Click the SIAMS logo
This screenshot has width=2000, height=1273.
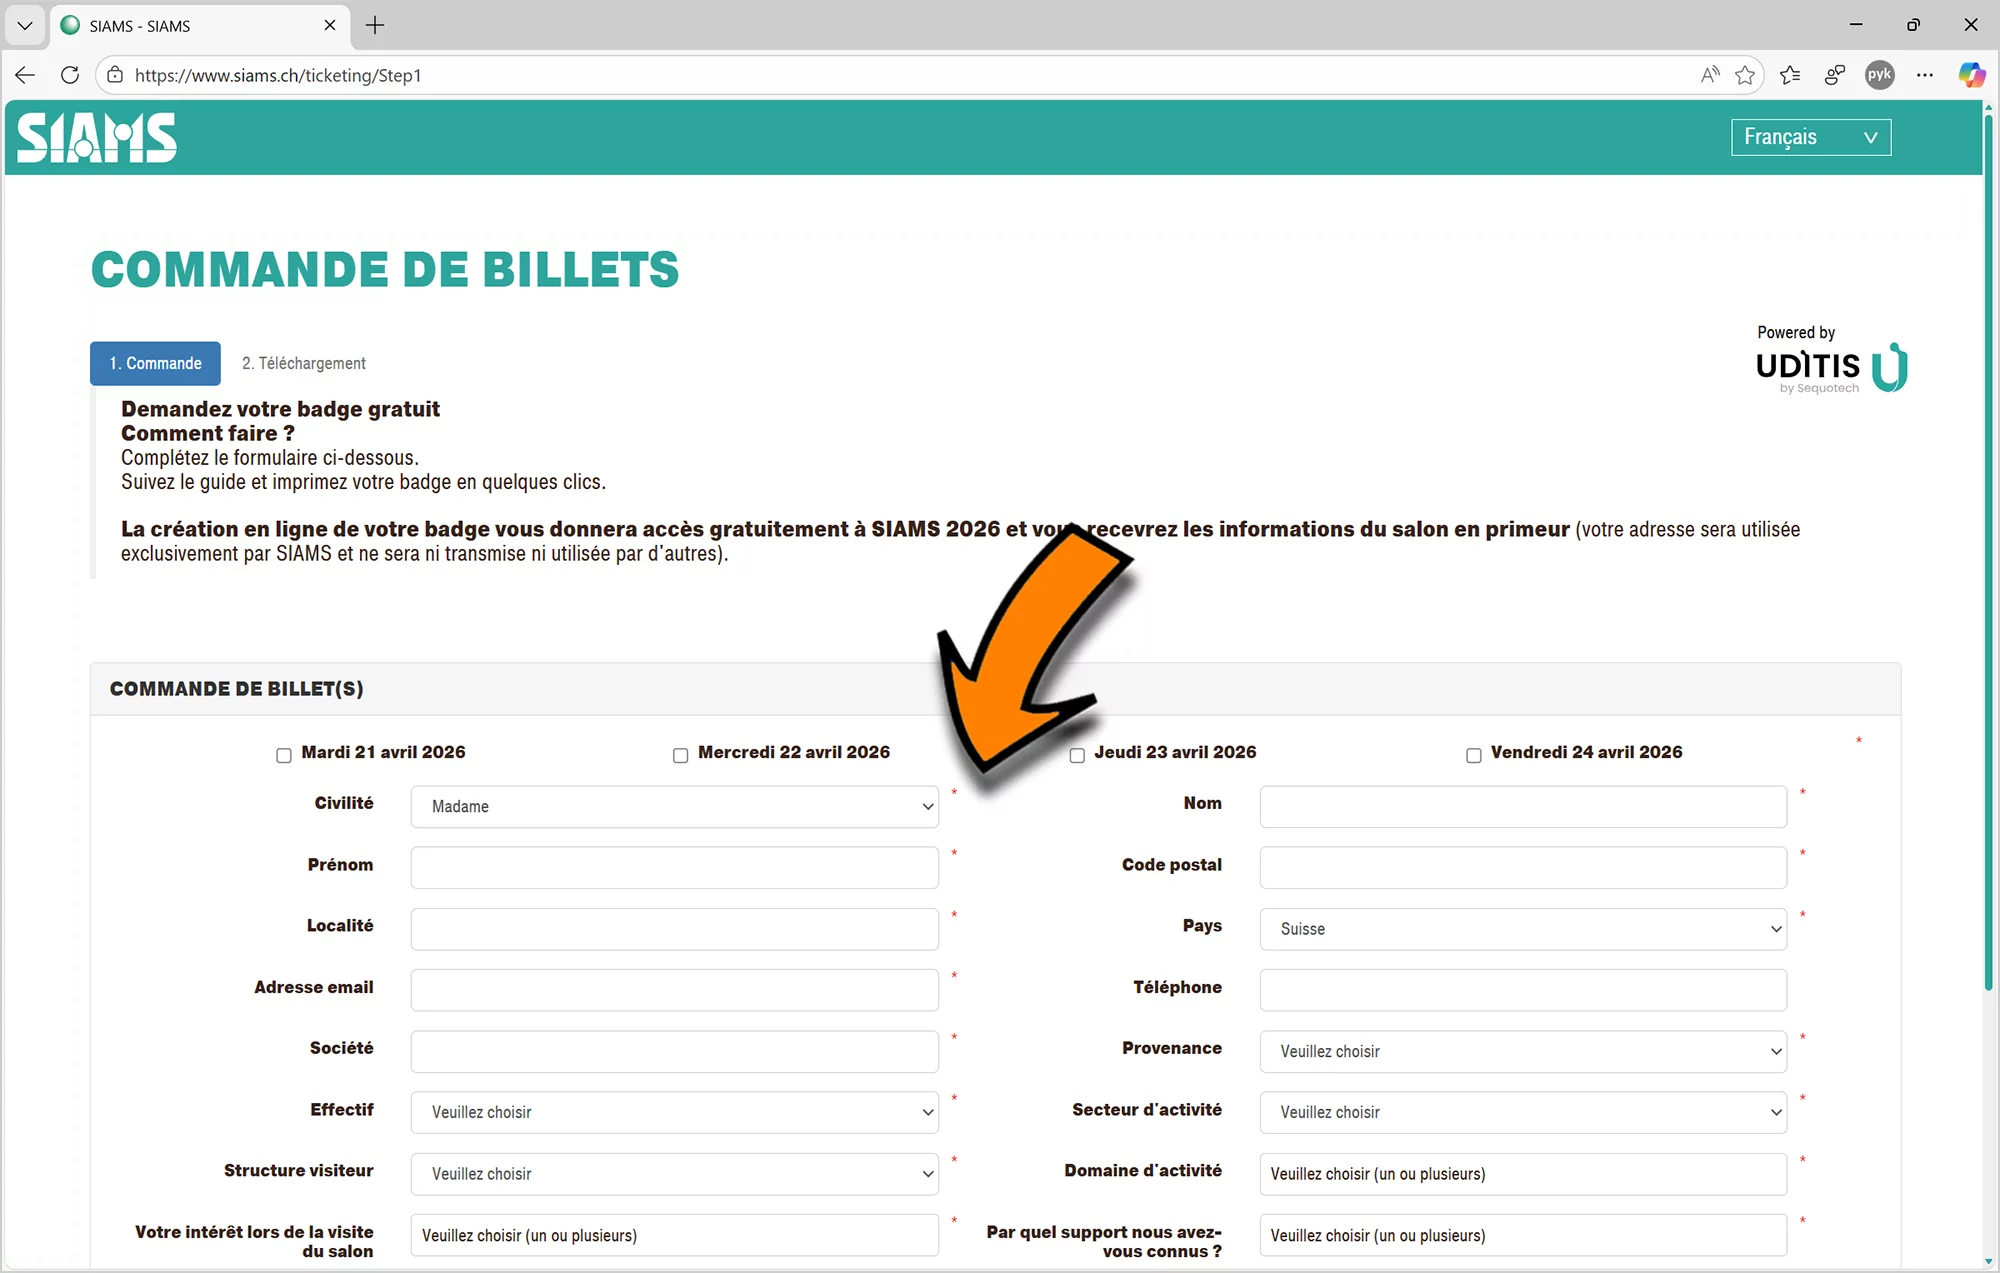click(97, 138)
